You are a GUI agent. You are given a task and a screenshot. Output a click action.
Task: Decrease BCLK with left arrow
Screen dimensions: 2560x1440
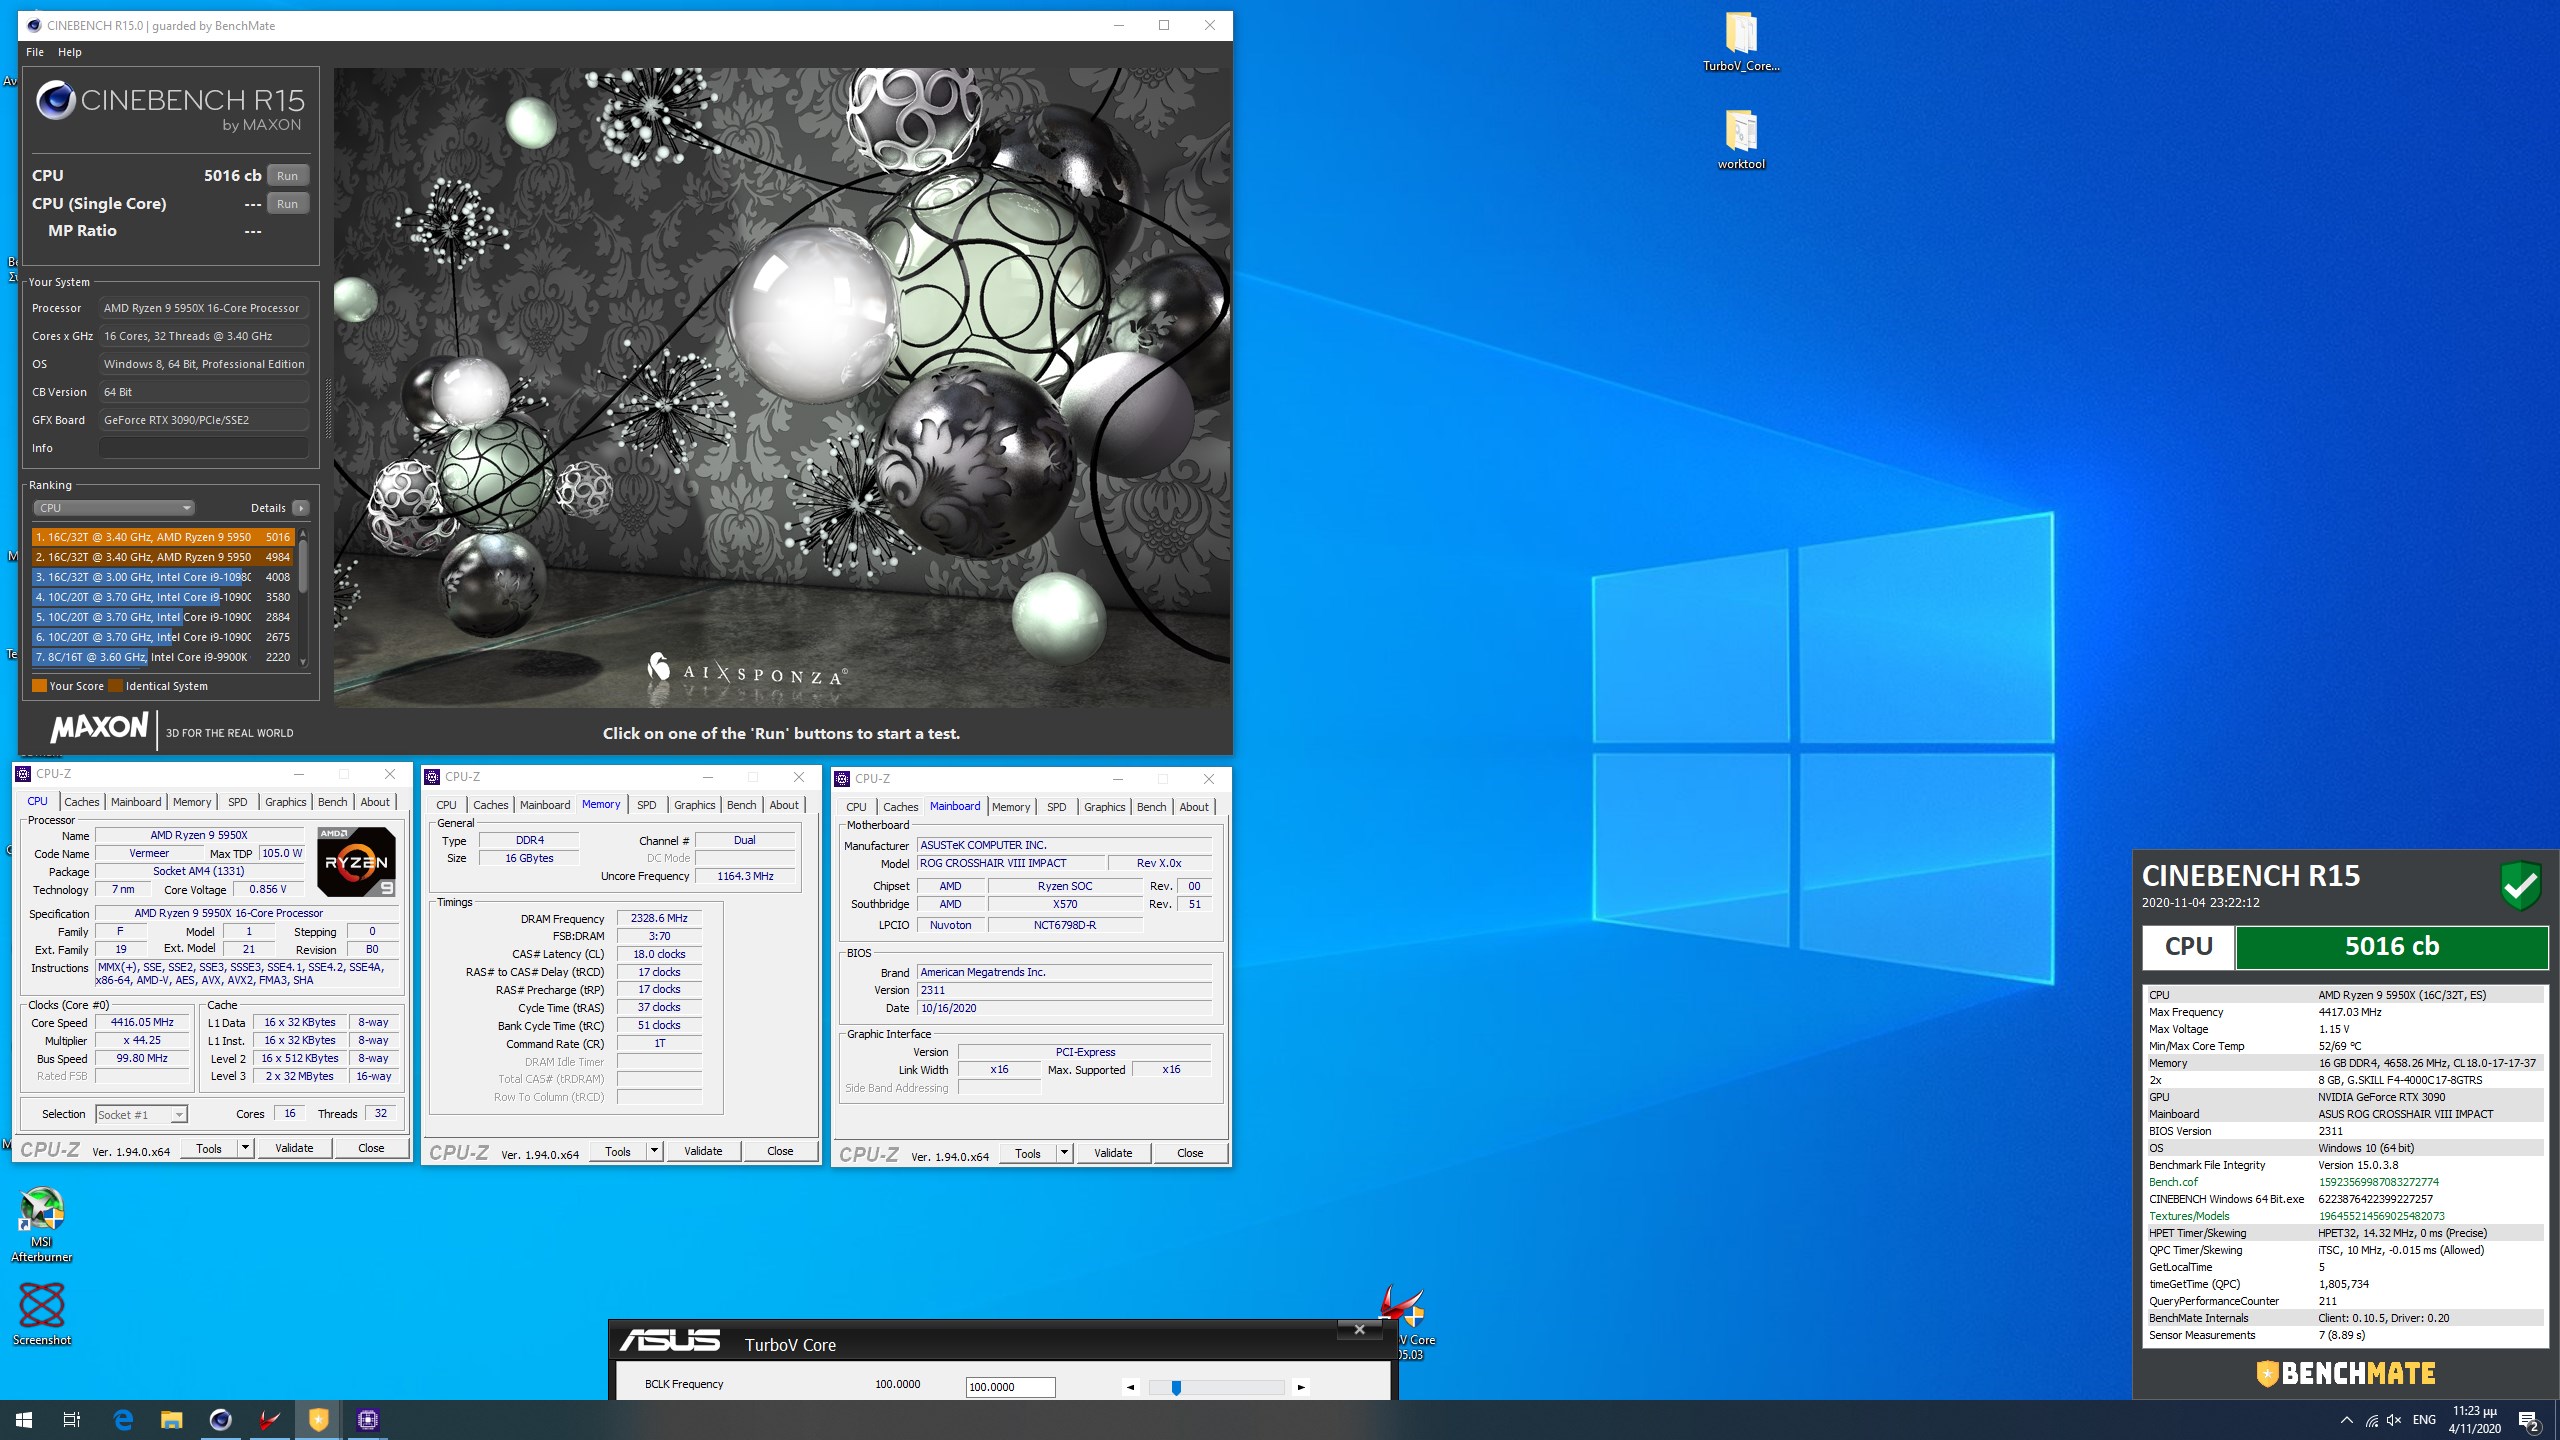click(x=1130, y=1387)
